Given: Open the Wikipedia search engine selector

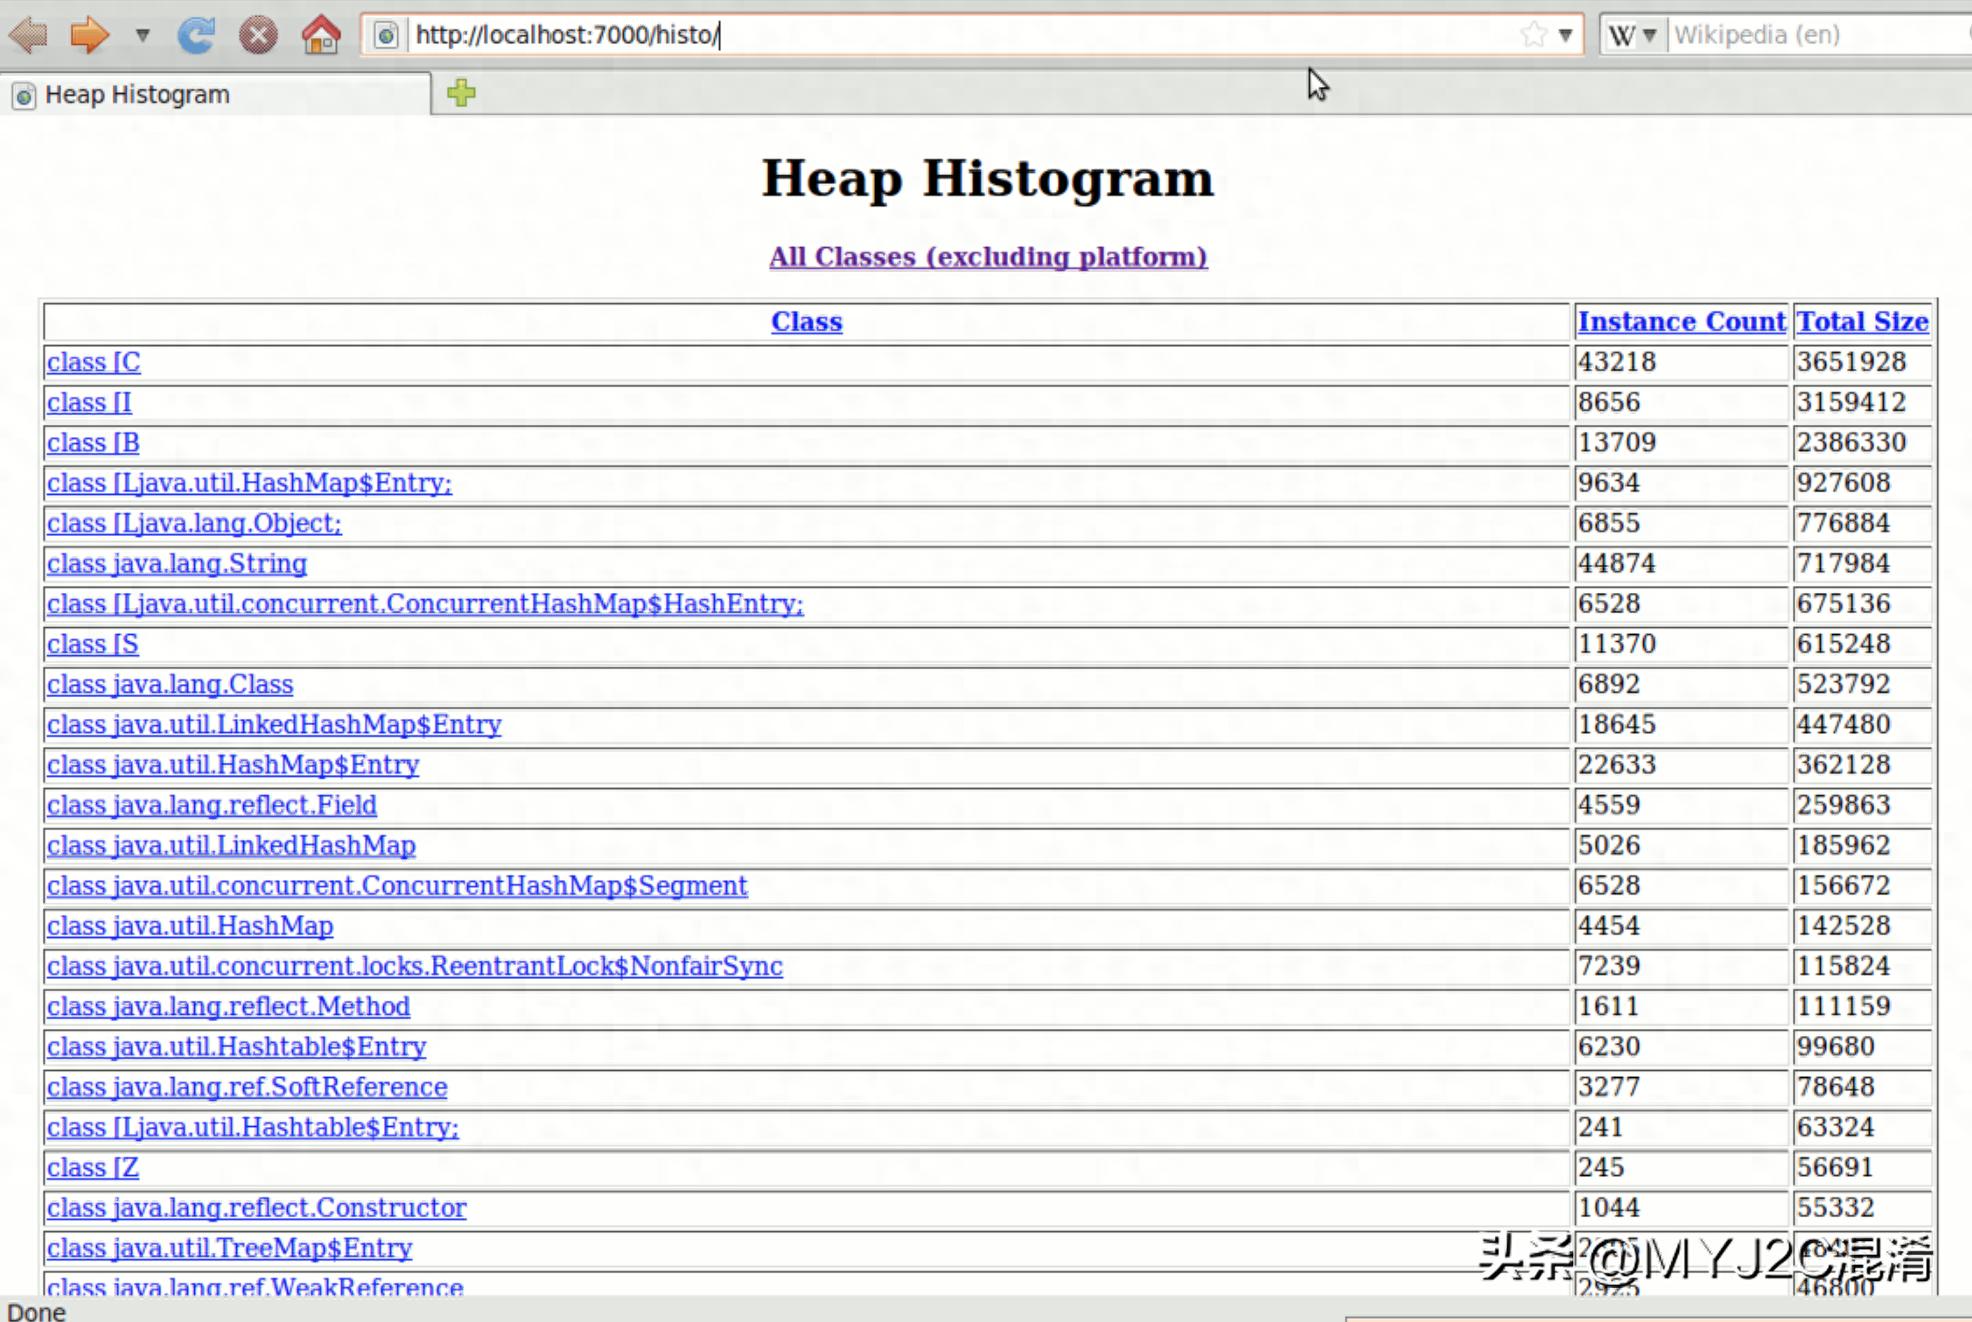Looking at the screenshot, I should pyautogui.click(x=1632, y=35).
